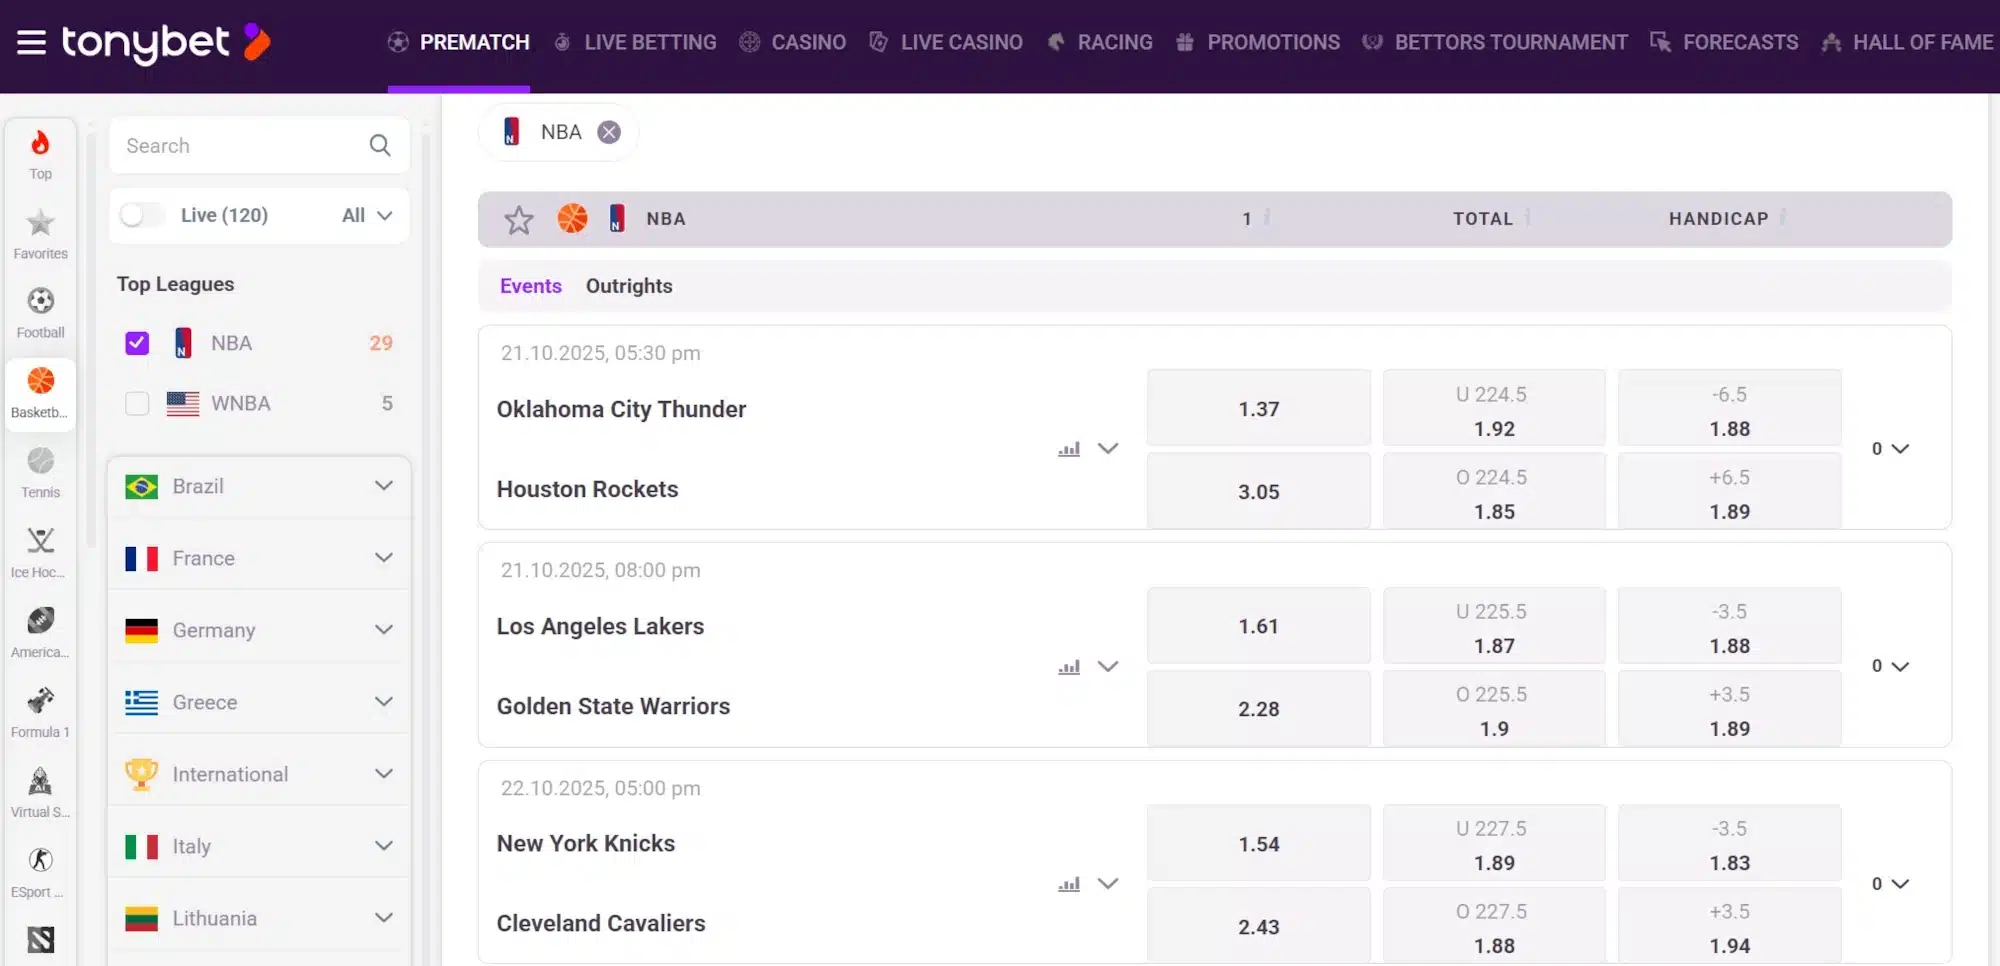Open more-bets 0 dropdown for Knicks game
The image size is (2000, 966).
click(1890, 884)
